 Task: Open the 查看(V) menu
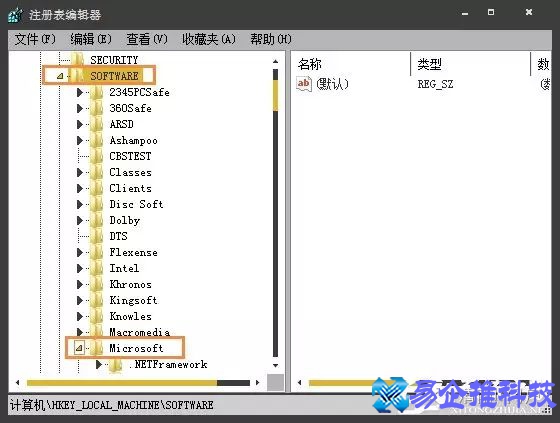point(147,39)
